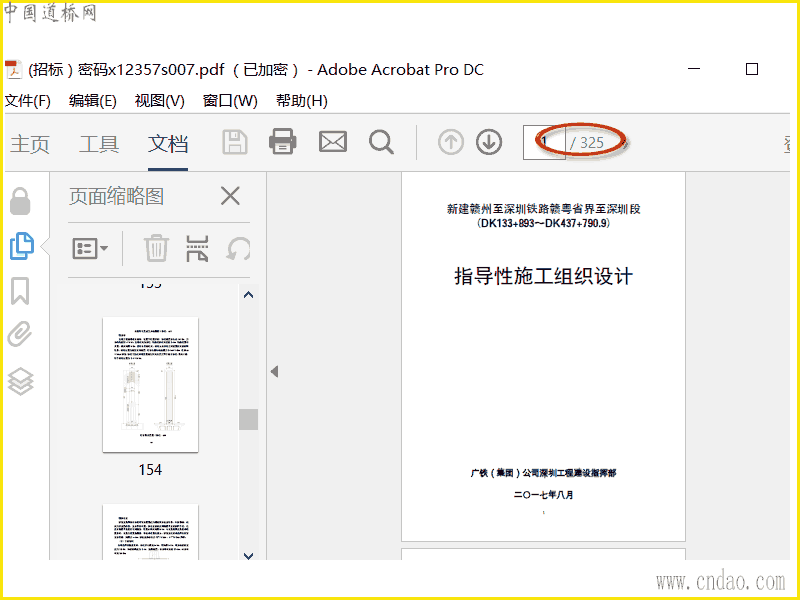Toggle the page thumbnails panel icon
Viewport: 800px width, 600px height.
[x=21, y=246]
